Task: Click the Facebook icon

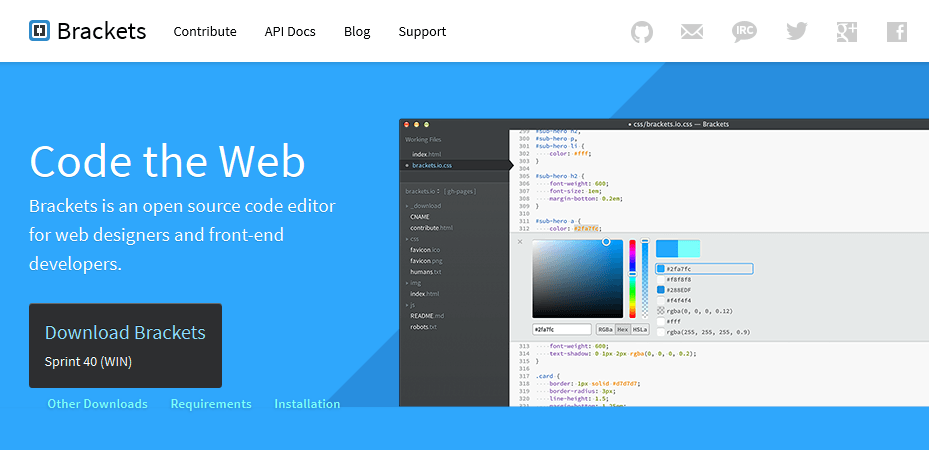Action: pos(897,32)
